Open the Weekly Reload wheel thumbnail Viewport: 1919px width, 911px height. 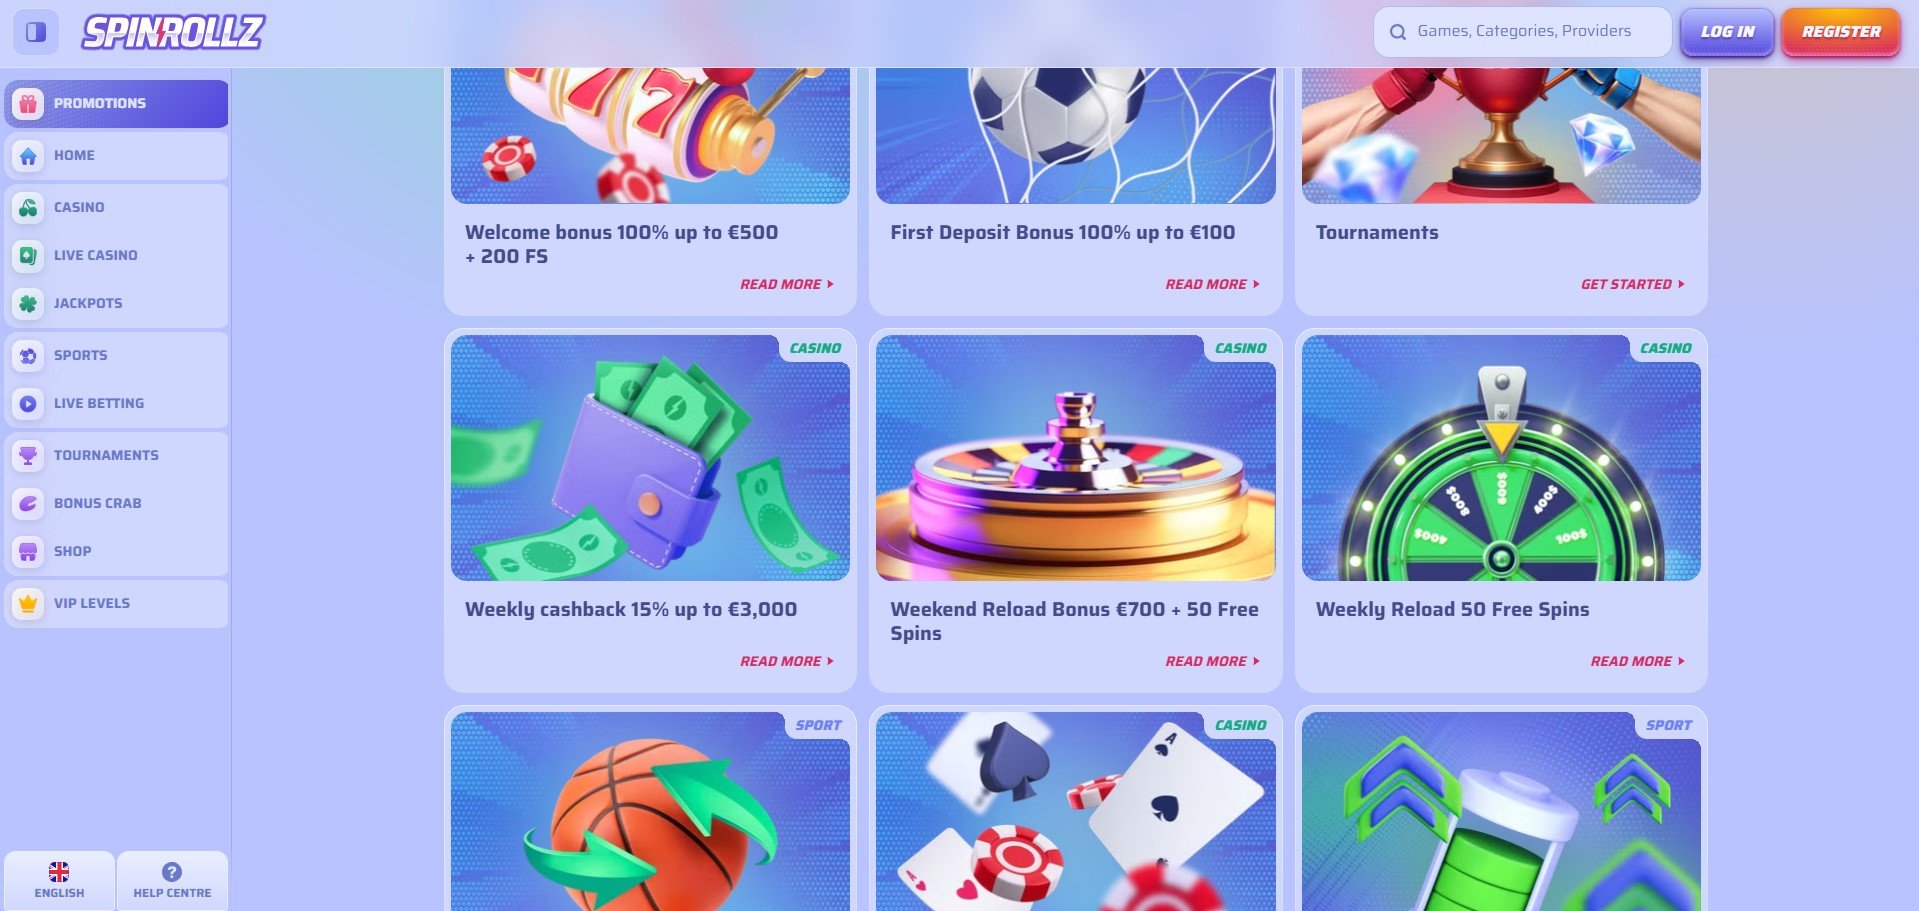coord(1501,458)
